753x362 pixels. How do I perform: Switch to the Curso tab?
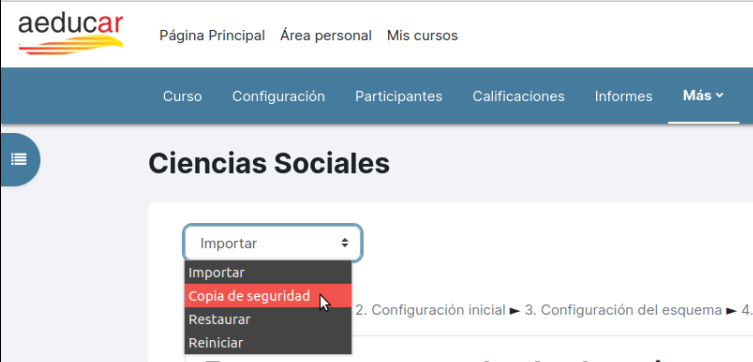click(182, 97)
